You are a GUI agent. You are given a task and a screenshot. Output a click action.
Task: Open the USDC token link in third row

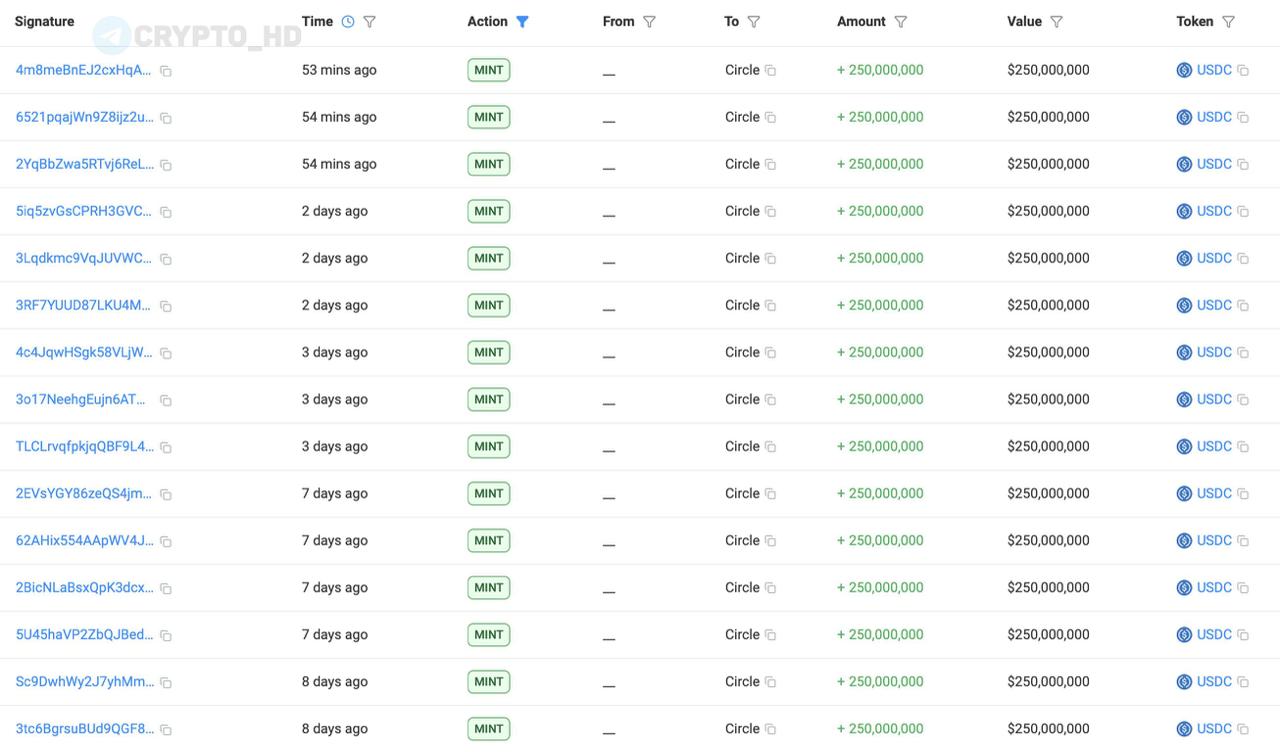pos(1214,164)
